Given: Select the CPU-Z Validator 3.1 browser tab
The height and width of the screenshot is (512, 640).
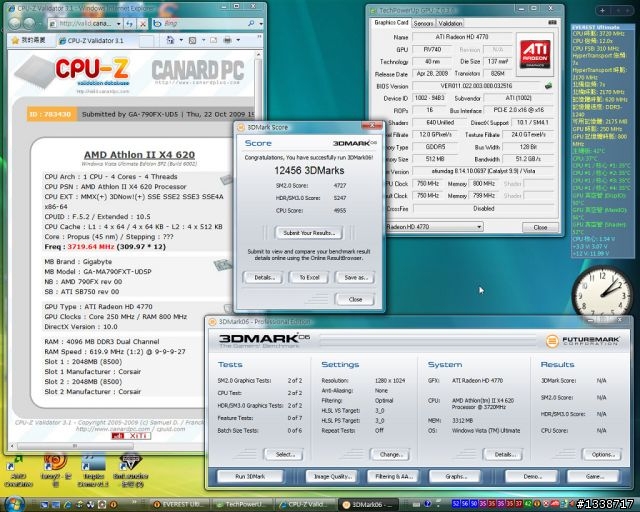Looking at the screenshot, I should (x=97, y=40).
